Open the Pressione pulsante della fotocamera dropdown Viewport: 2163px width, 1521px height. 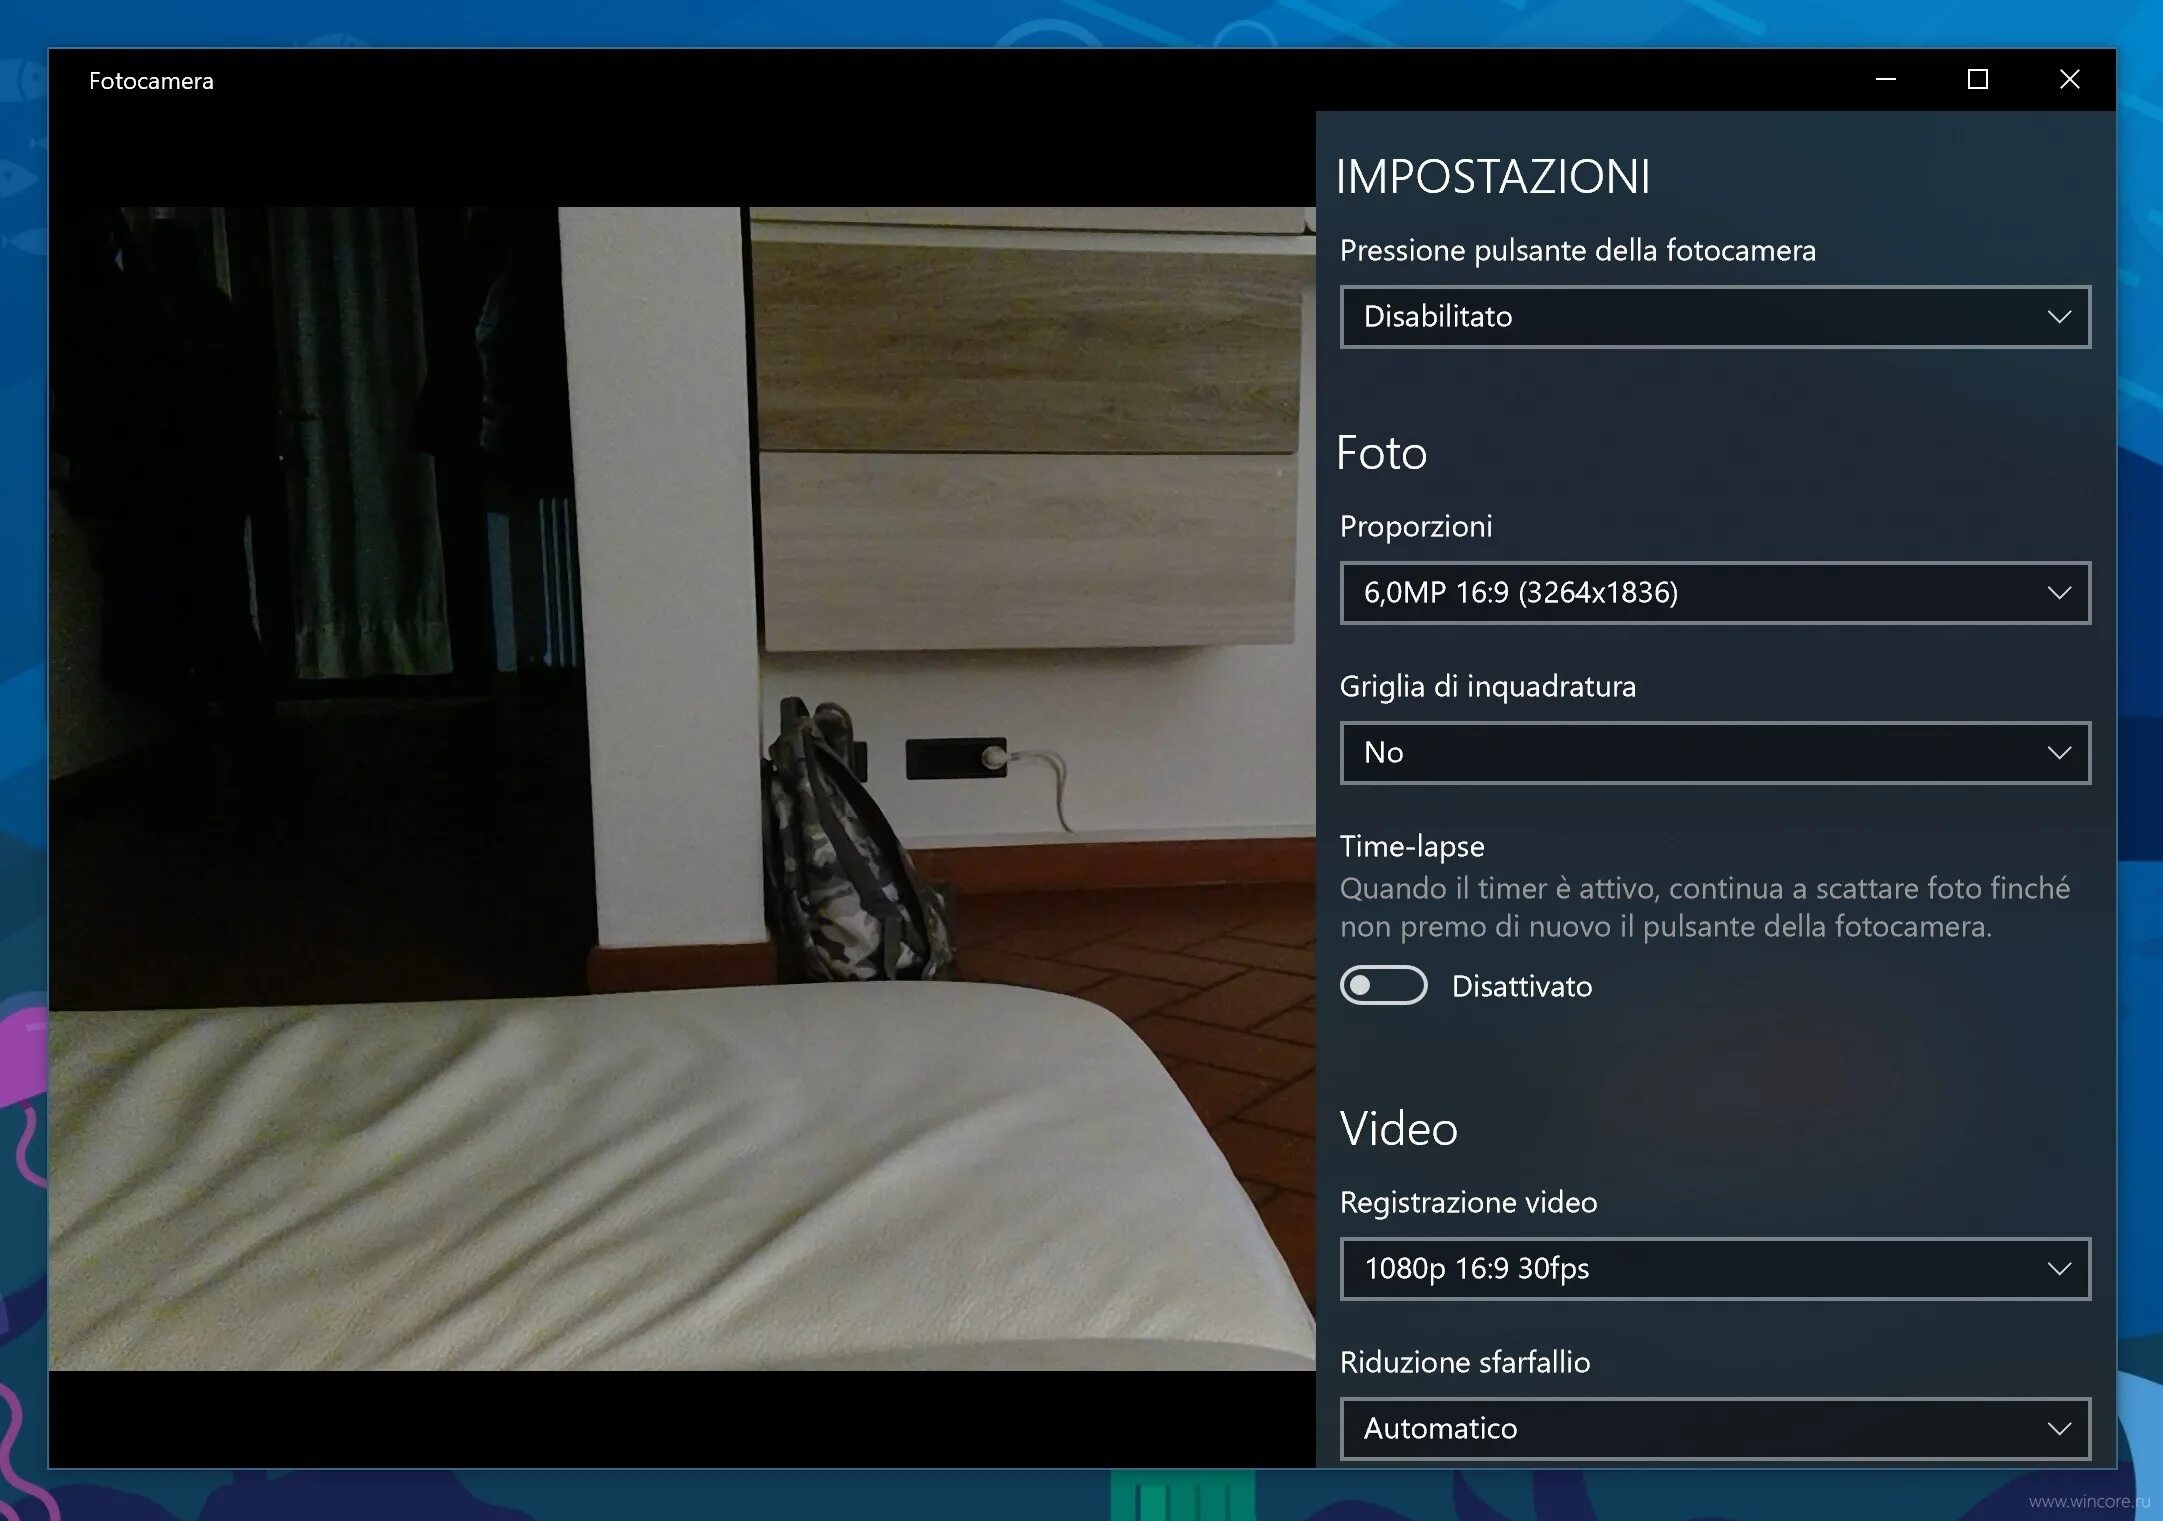tap(1714, 316)
